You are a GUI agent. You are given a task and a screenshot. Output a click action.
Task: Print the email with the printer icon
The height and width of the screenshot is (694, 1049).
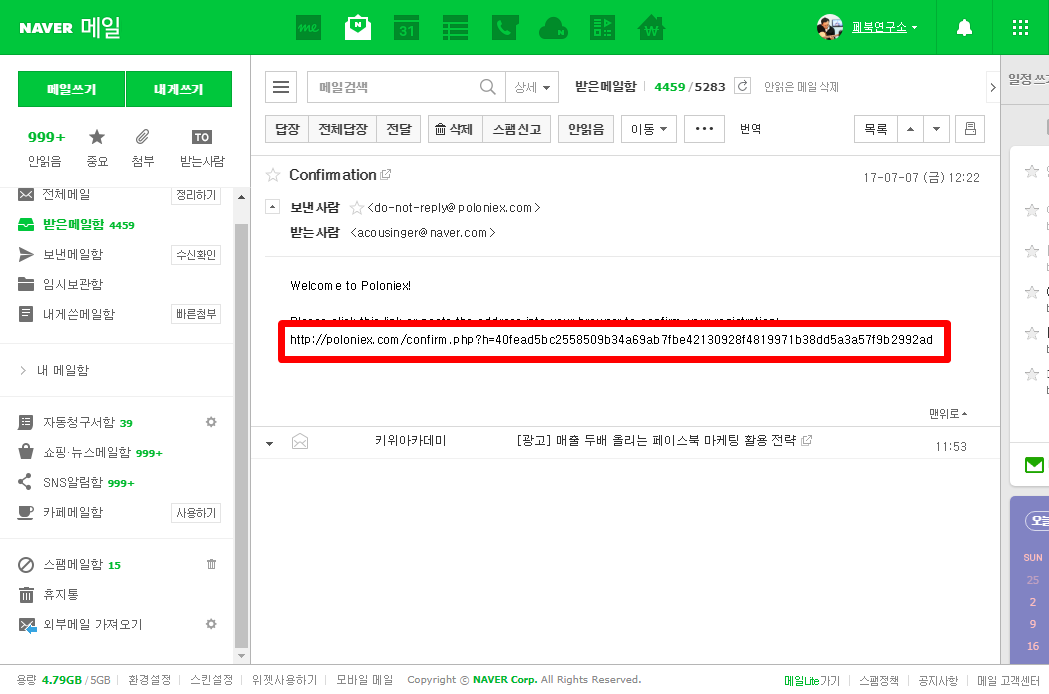(970, 128)
